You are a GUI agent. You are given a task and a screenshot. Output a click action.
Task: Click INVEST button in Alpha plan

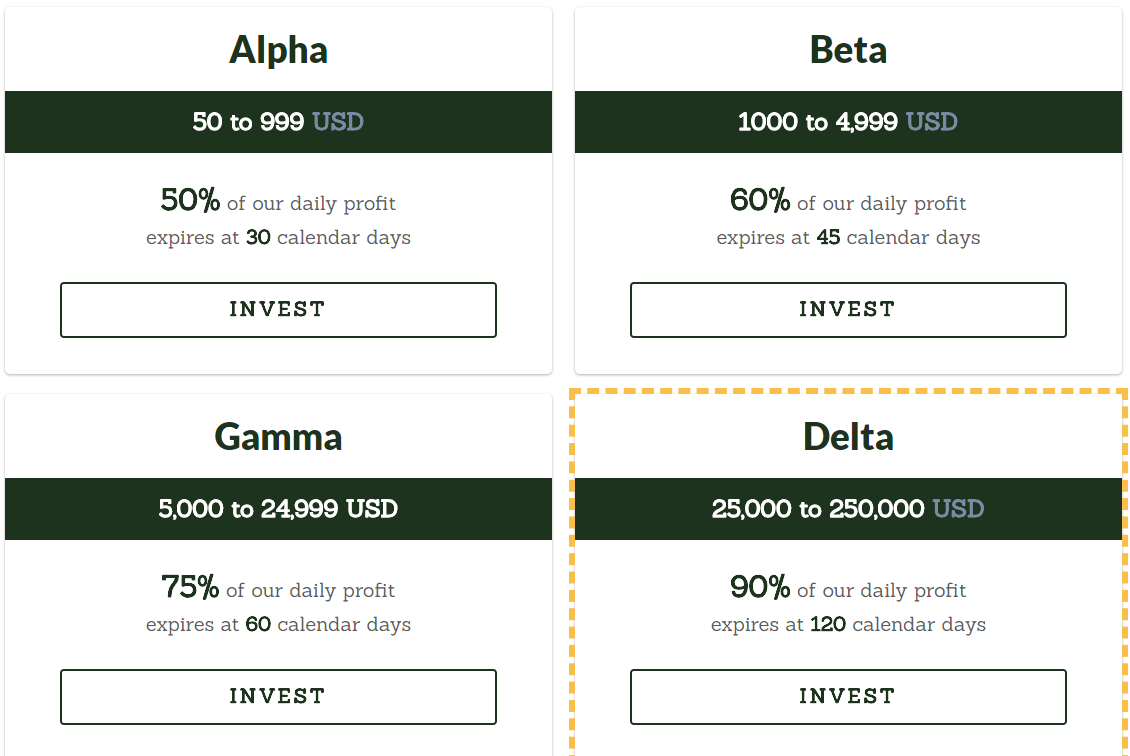278,310
